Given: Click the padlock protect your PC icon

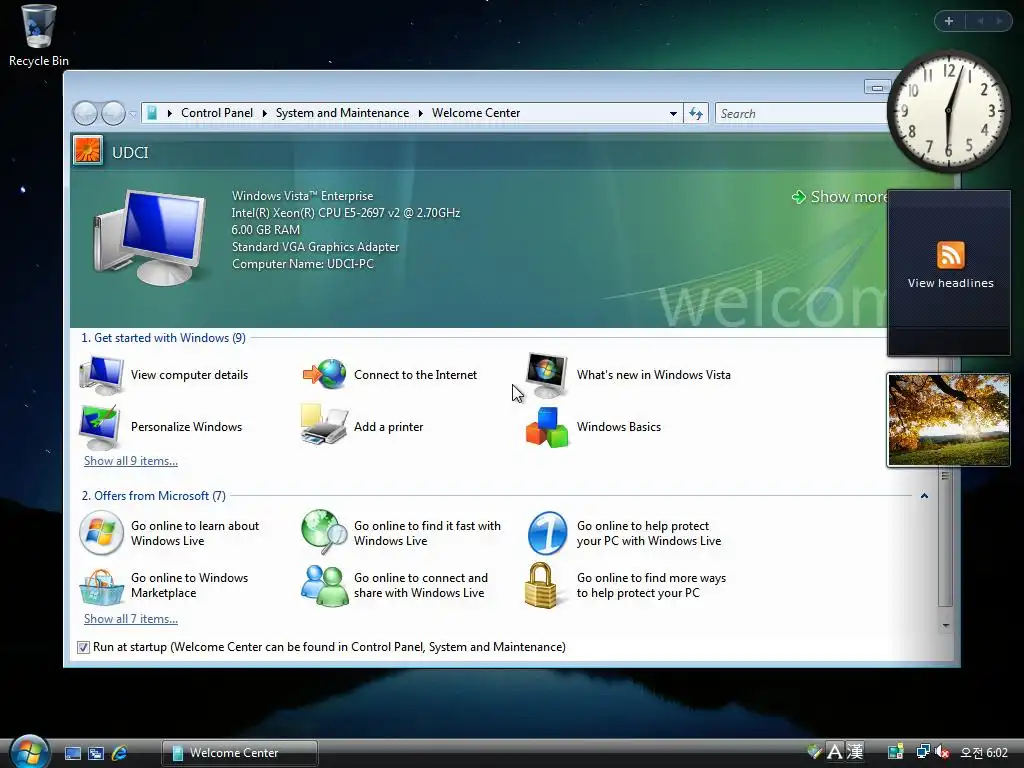Looking at the screenshot, I should pos(541,585).
